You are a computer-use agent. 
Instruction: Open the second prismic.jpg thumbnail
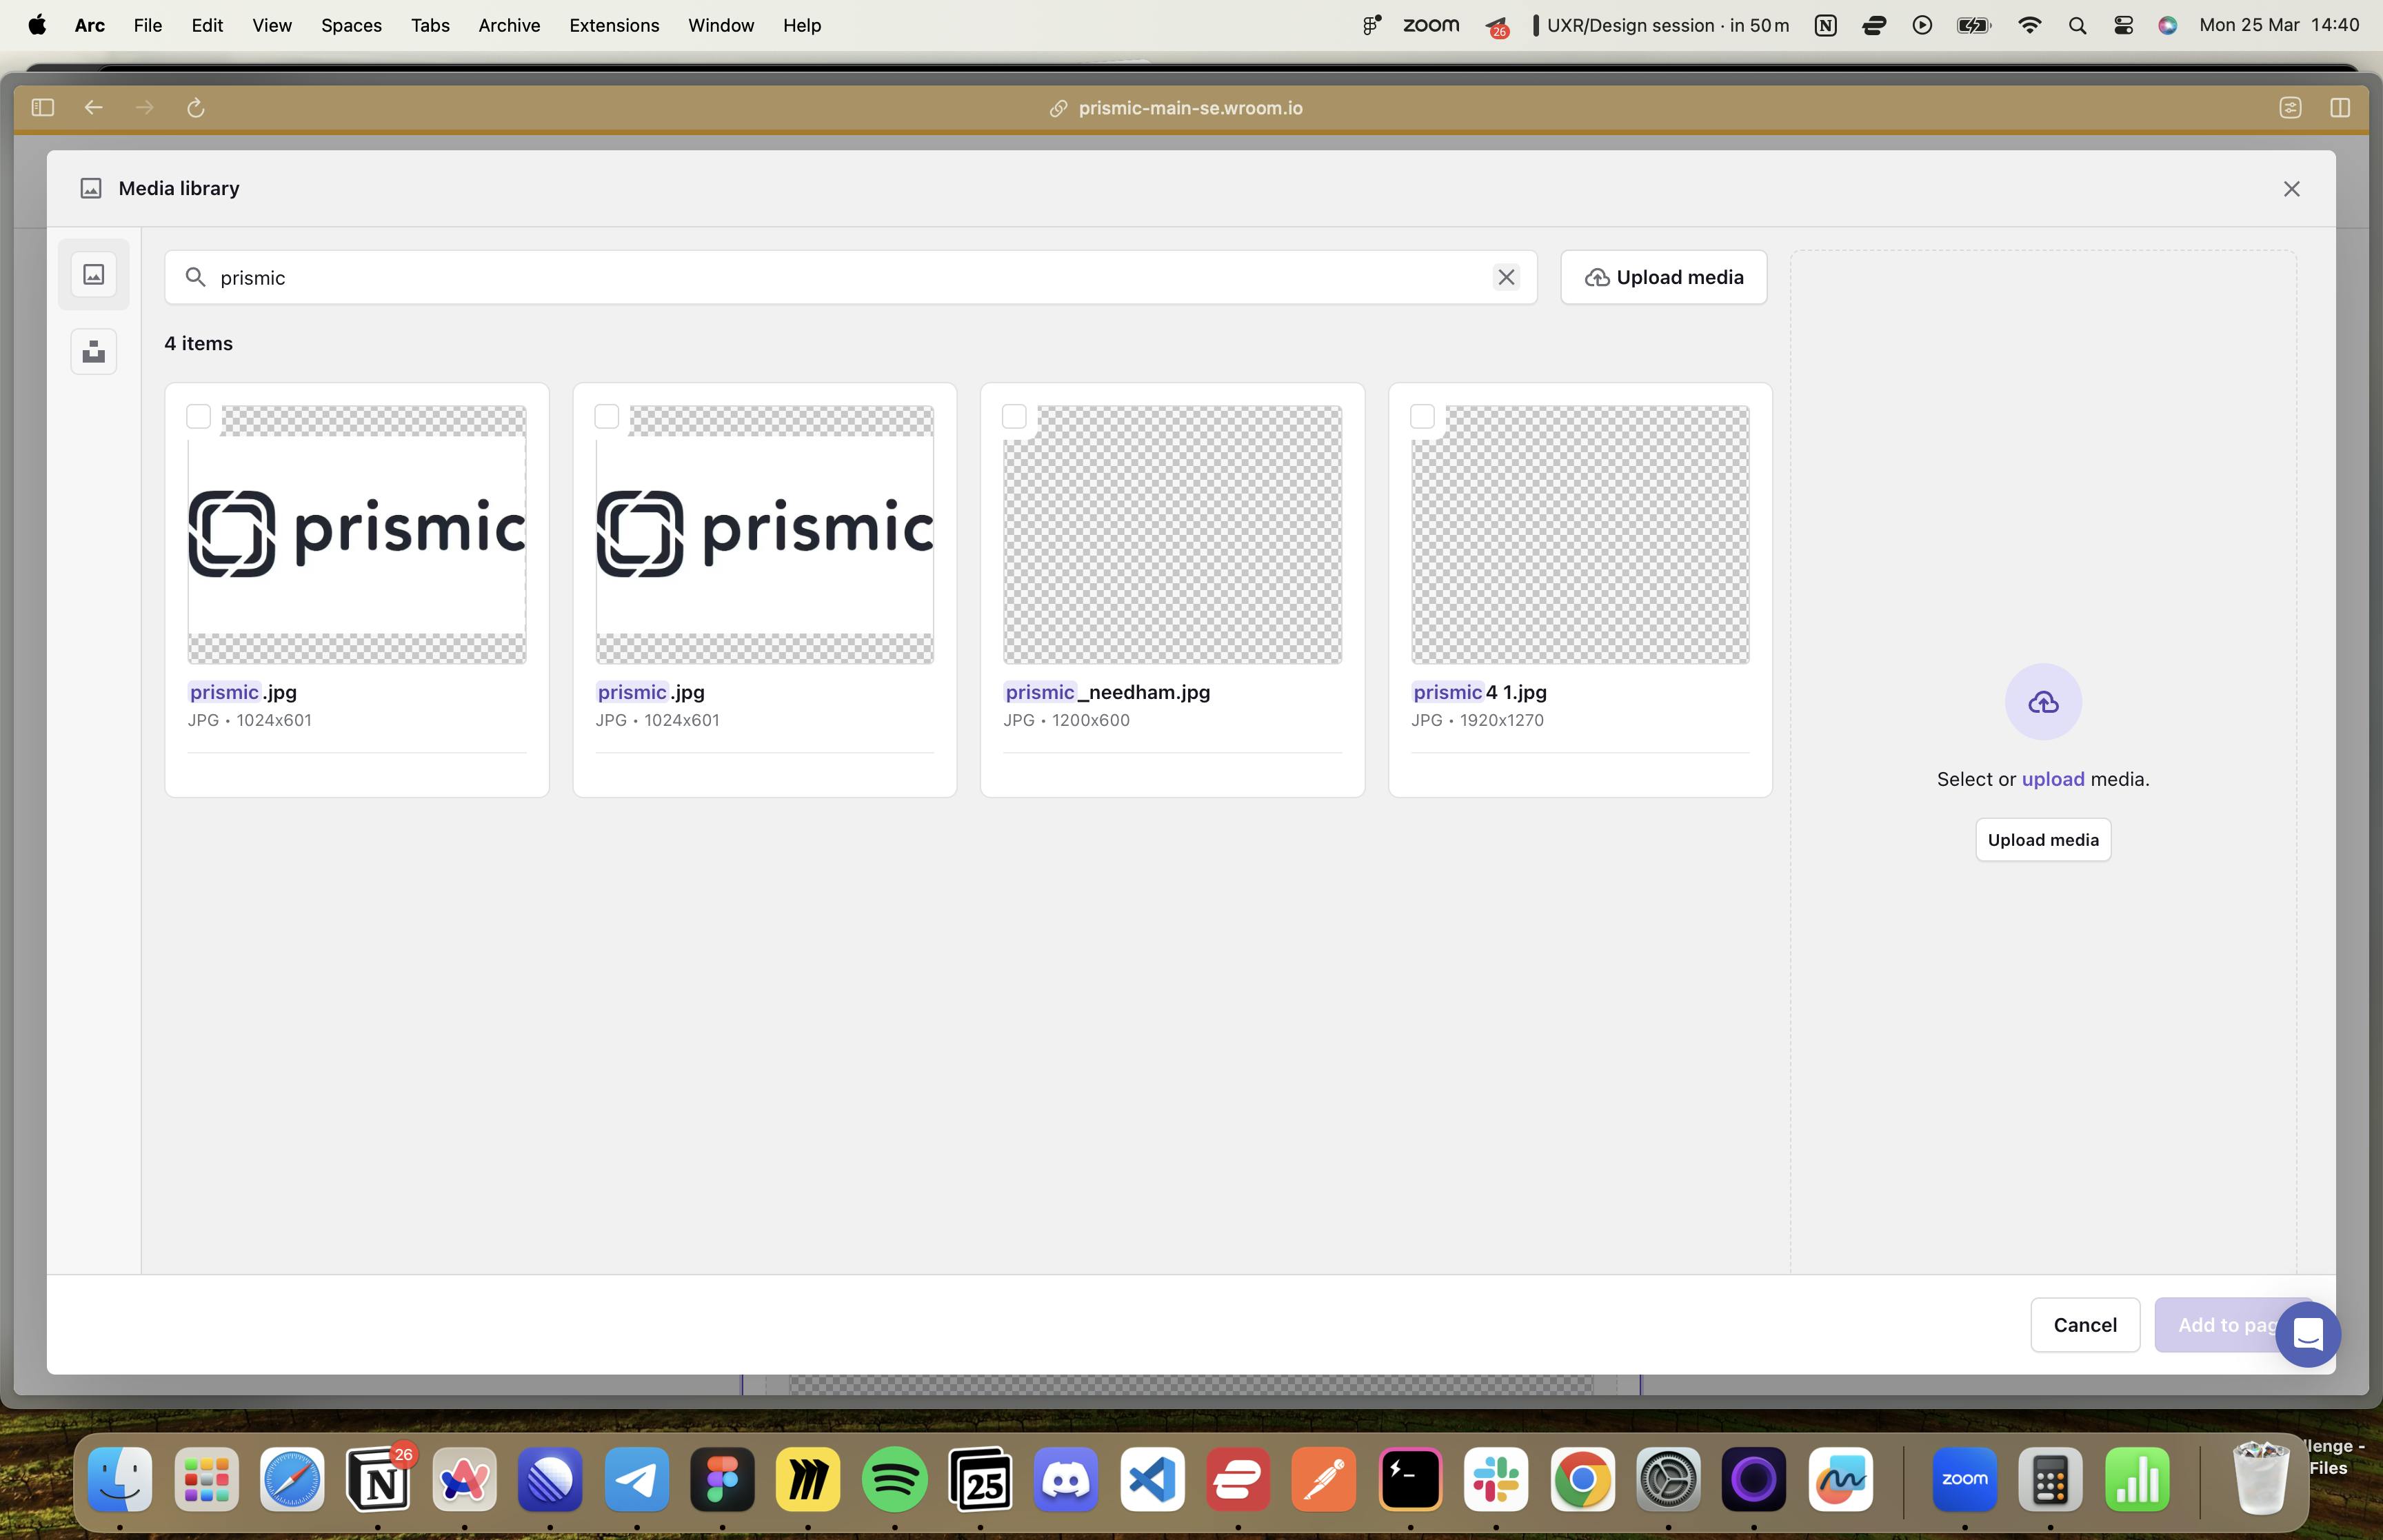point(765,535)
